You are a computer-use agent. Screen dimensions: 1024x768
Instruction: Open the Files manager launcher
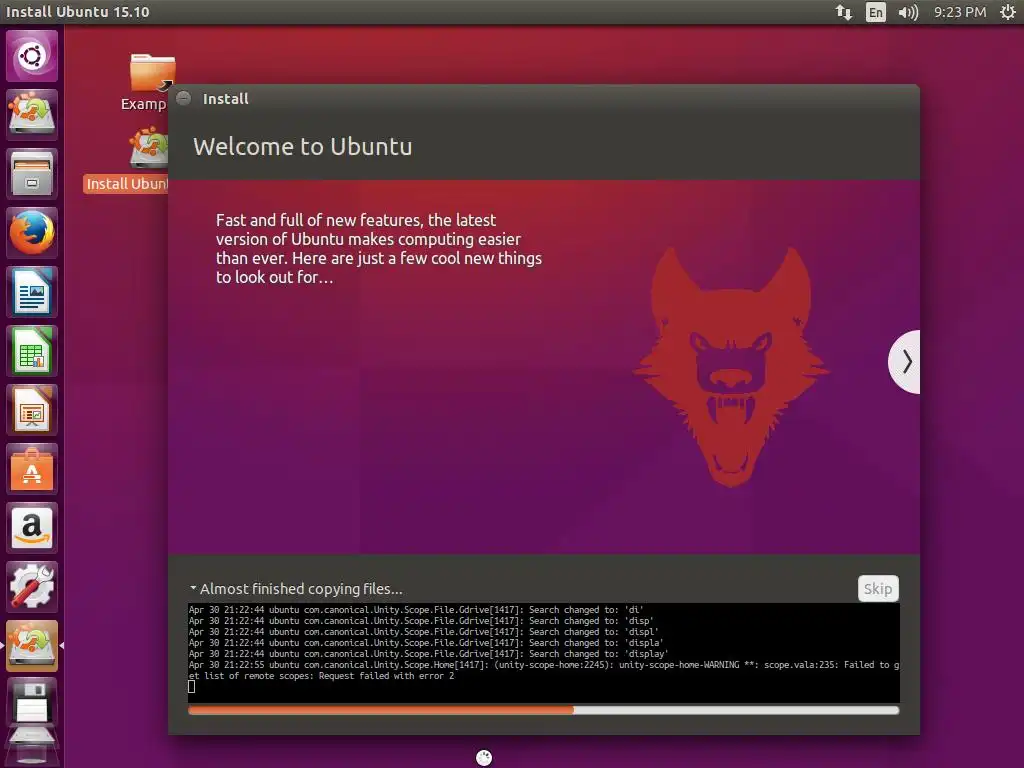[x=31, y=174]
